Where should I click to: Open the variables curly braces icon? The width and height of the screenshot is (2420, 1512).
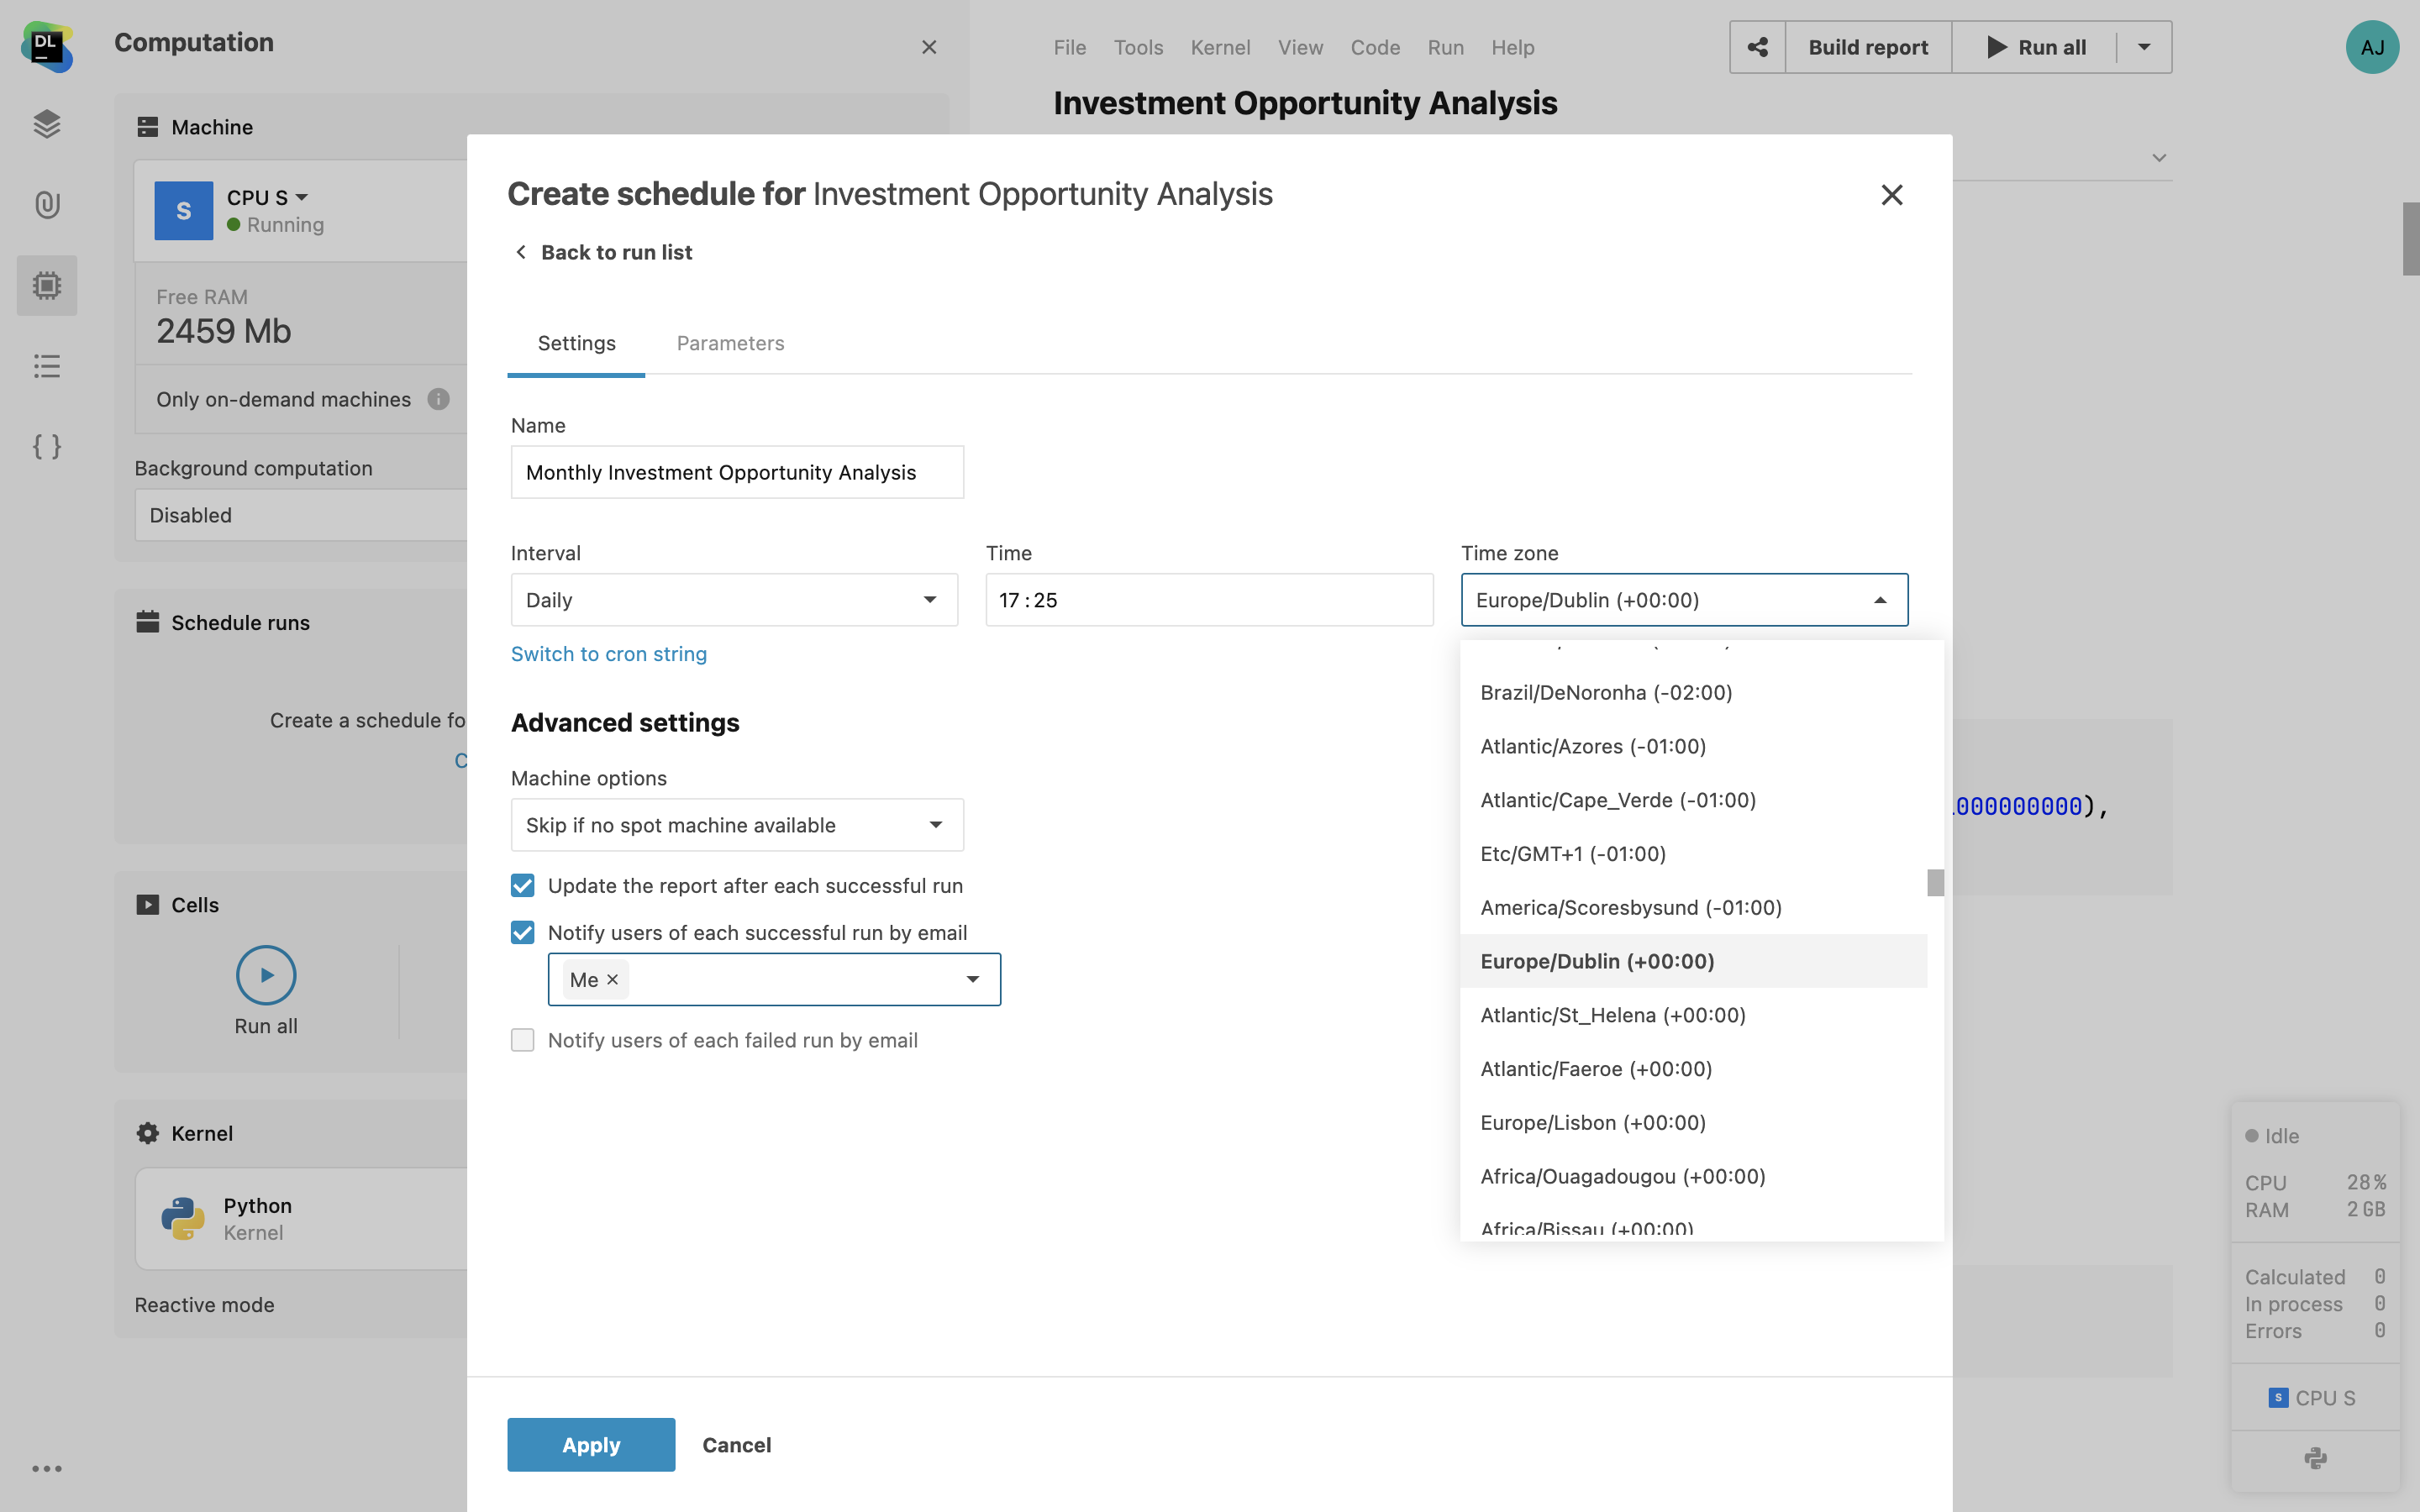[47, 446]
